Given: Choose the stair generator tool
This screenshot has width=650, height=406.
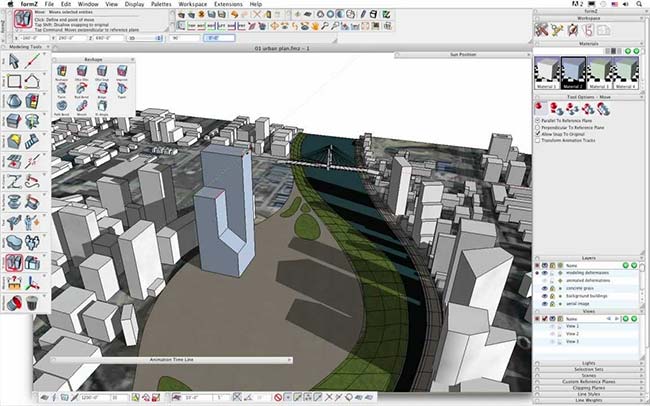Looking at the screenshot, I should click(32, 141).
